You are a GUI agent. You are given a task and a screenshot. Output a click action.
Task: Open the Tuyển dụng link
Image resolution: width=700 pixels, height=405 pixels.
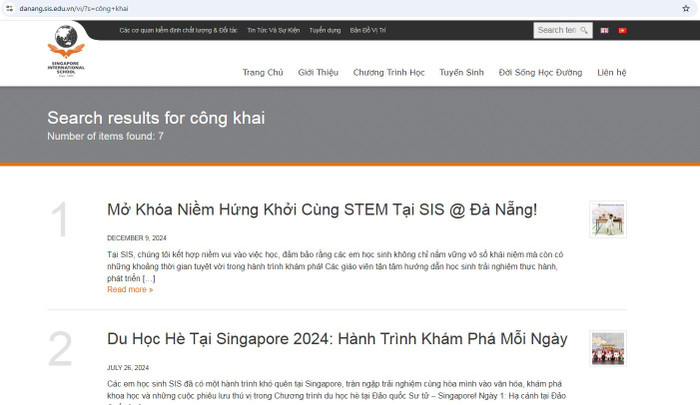[x=325, y=30]
